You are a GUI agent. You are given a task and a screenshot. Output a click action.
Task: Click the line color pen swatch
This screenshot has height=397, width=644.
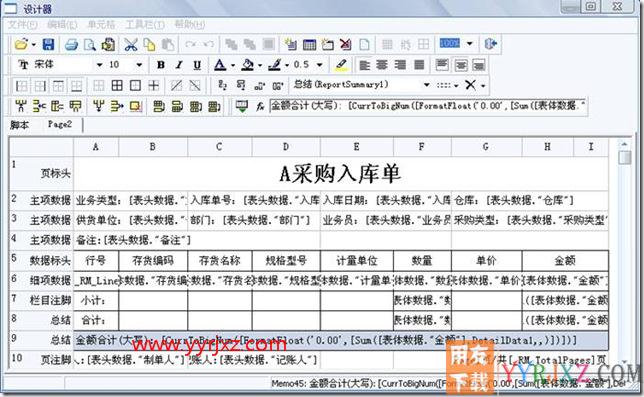(x=274, y=65)
